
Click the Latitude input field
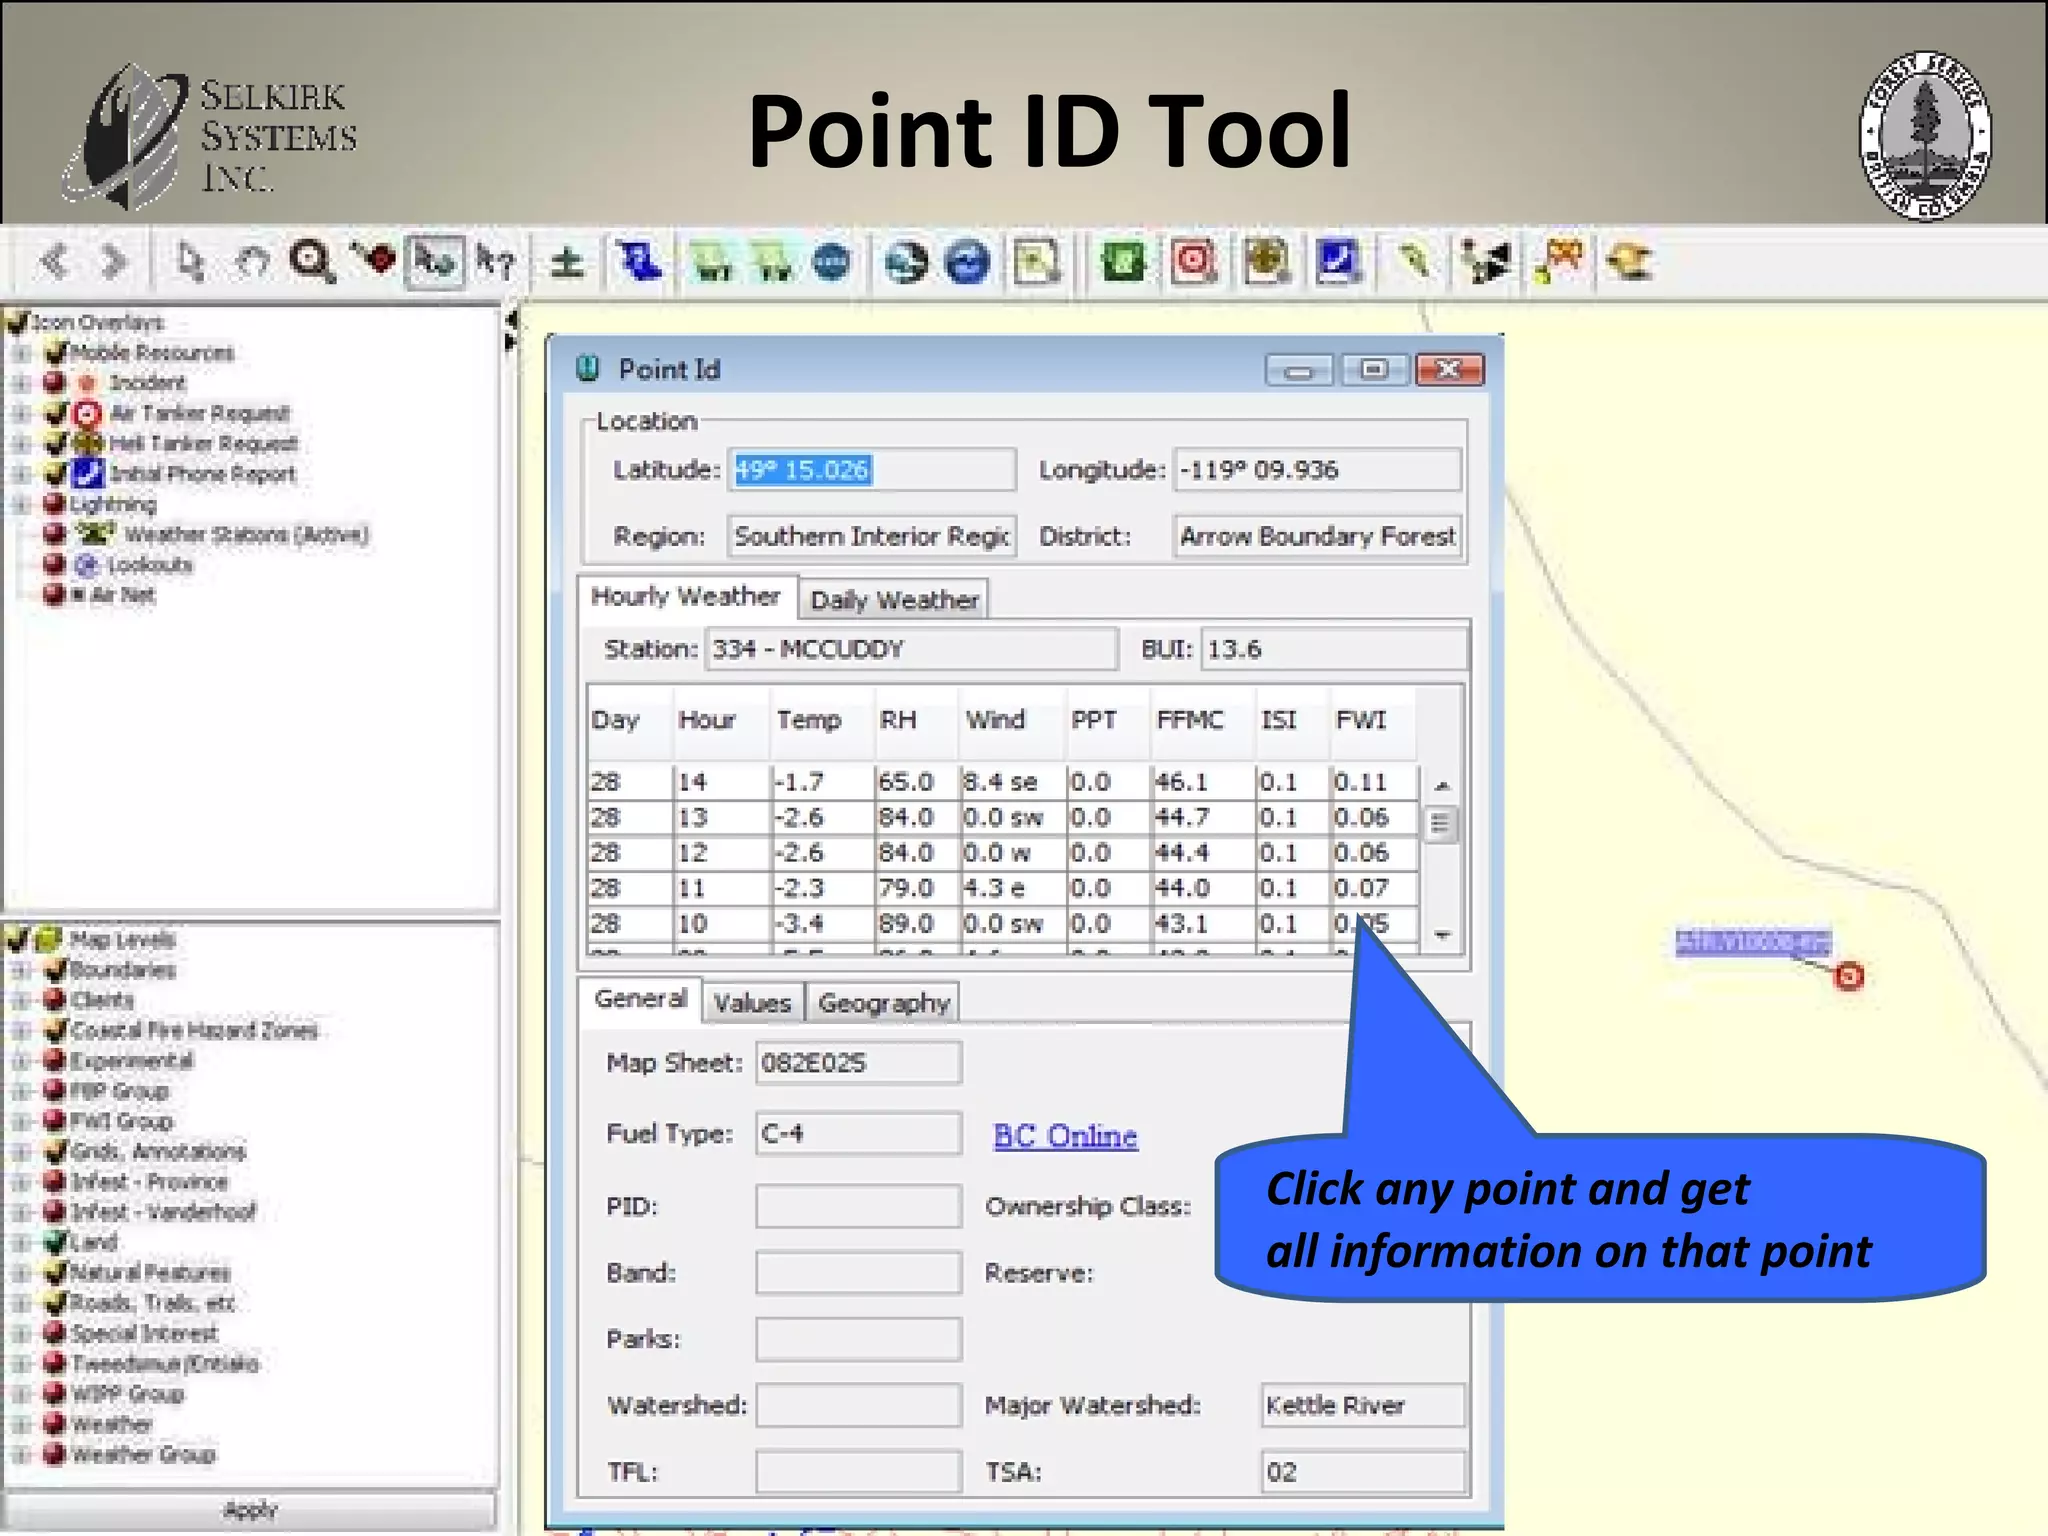pos(871,470)
